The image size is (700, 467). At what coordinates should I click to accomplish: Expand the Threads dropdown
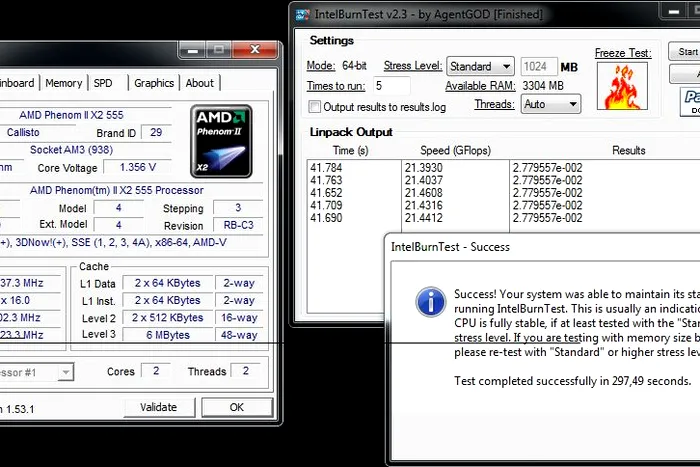point(552,104)
